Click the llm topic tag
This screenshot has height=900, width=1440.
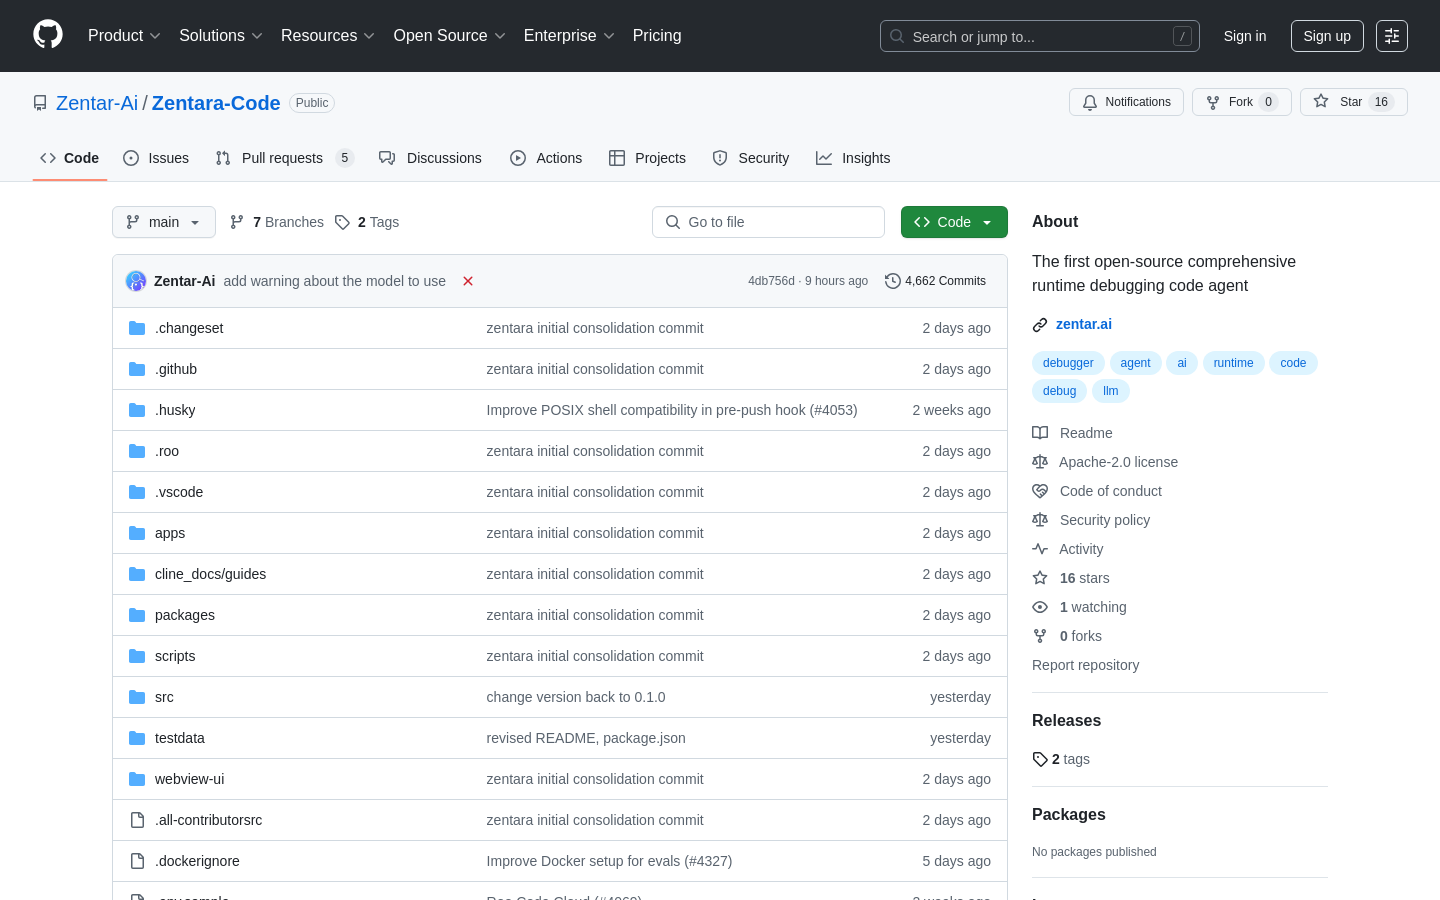click(1110, 391)
